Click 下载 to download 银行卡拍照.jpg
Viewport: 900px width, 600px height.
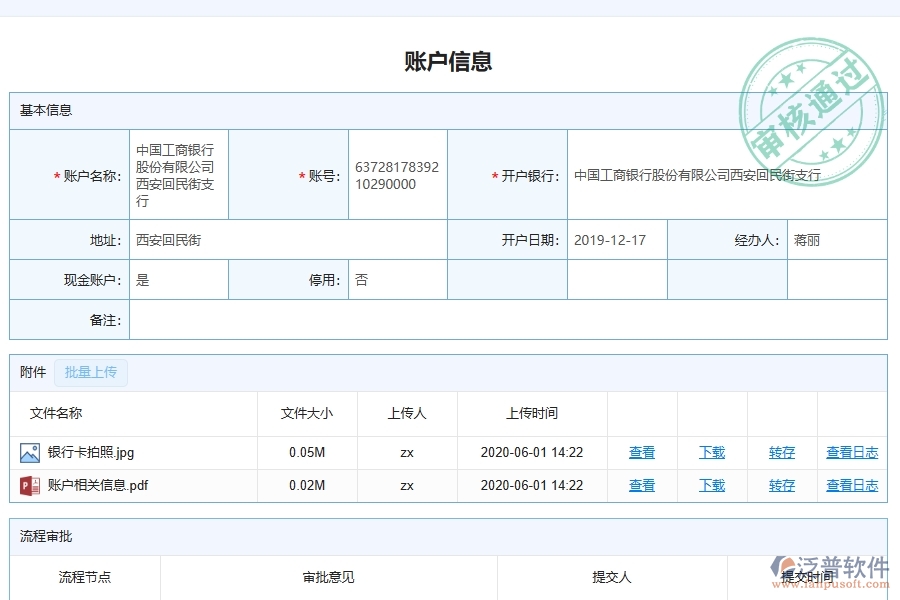[711, 452]
